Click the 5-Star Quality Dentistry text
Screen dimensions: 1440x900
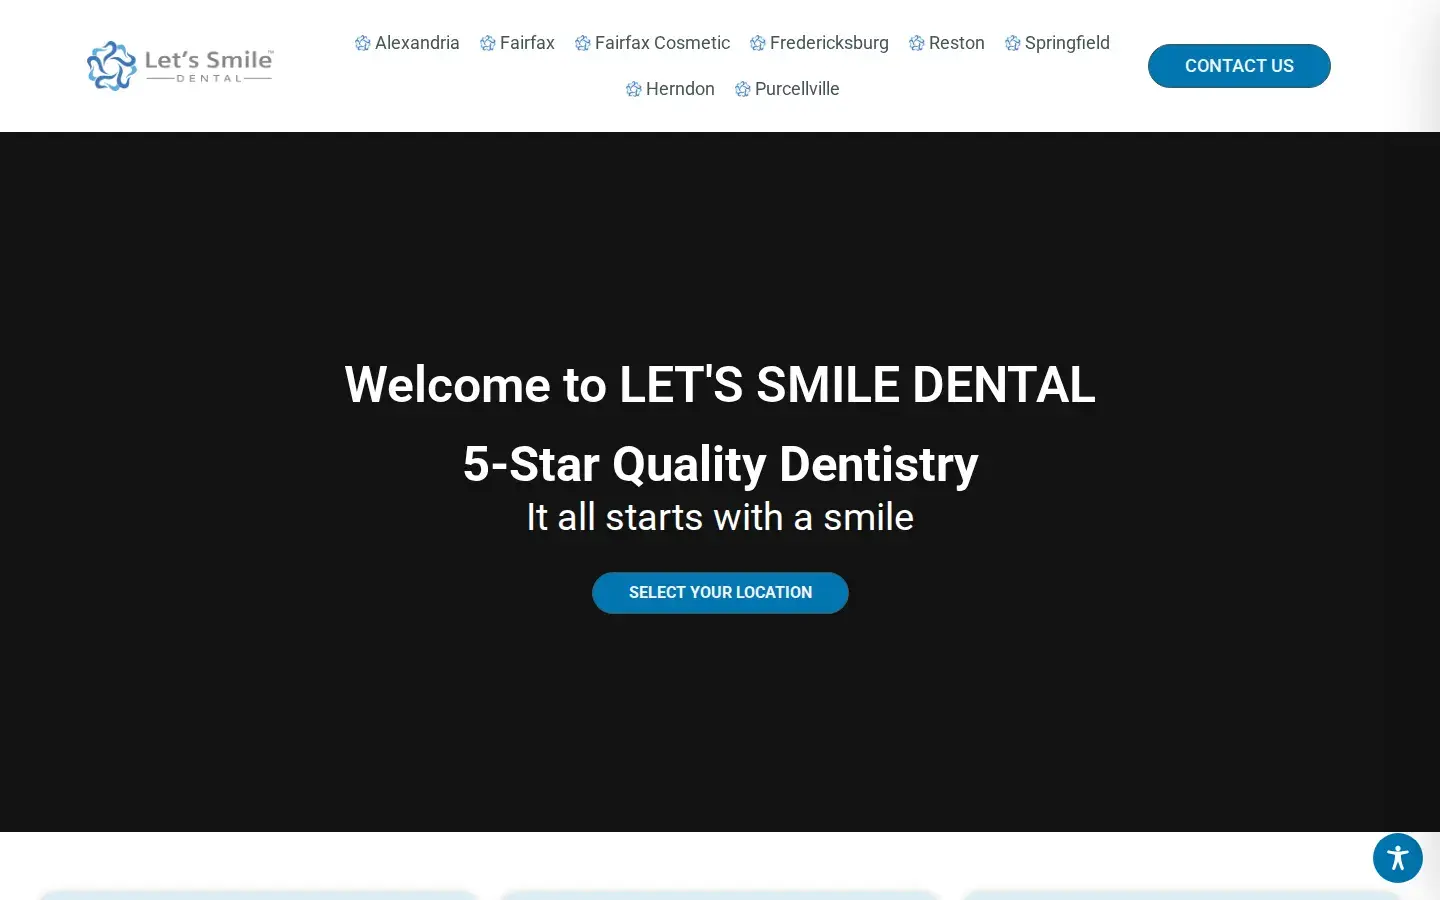coord(720,464)
